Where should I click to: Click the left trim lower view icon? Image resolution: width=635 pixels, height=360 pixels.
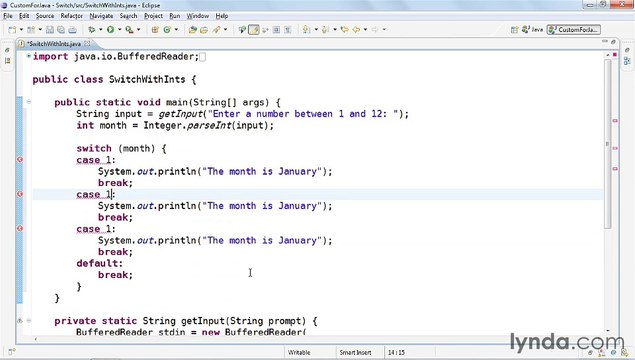pyautogui.click(x=7, y=60)
